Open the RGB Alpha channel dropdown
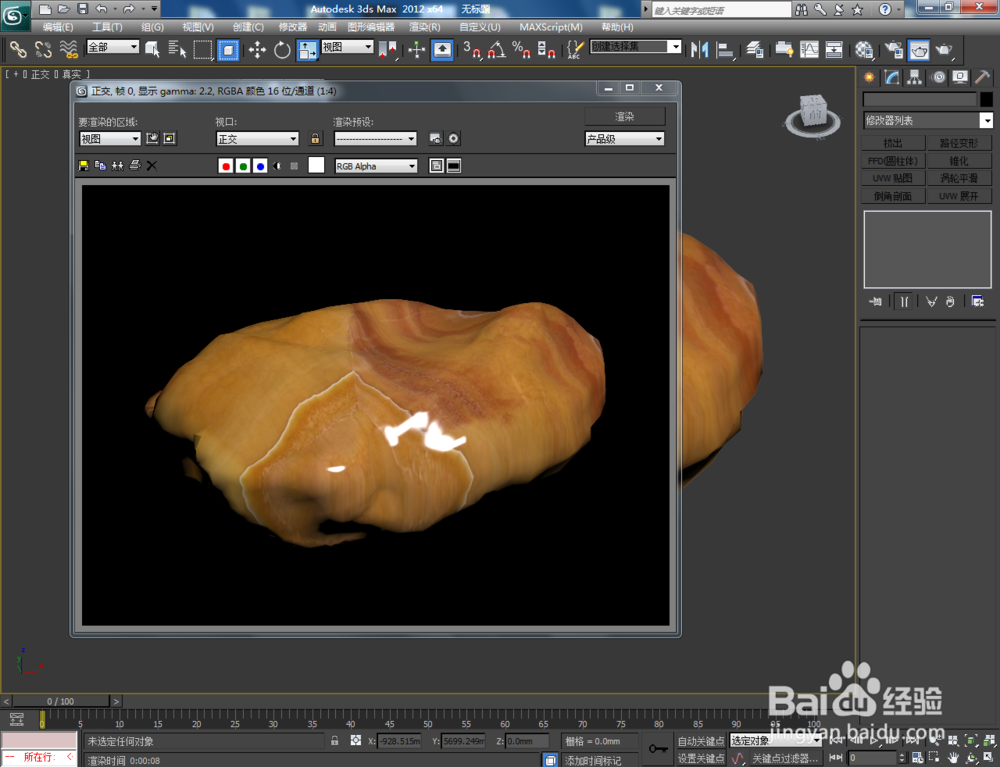 tap(376, 166)
